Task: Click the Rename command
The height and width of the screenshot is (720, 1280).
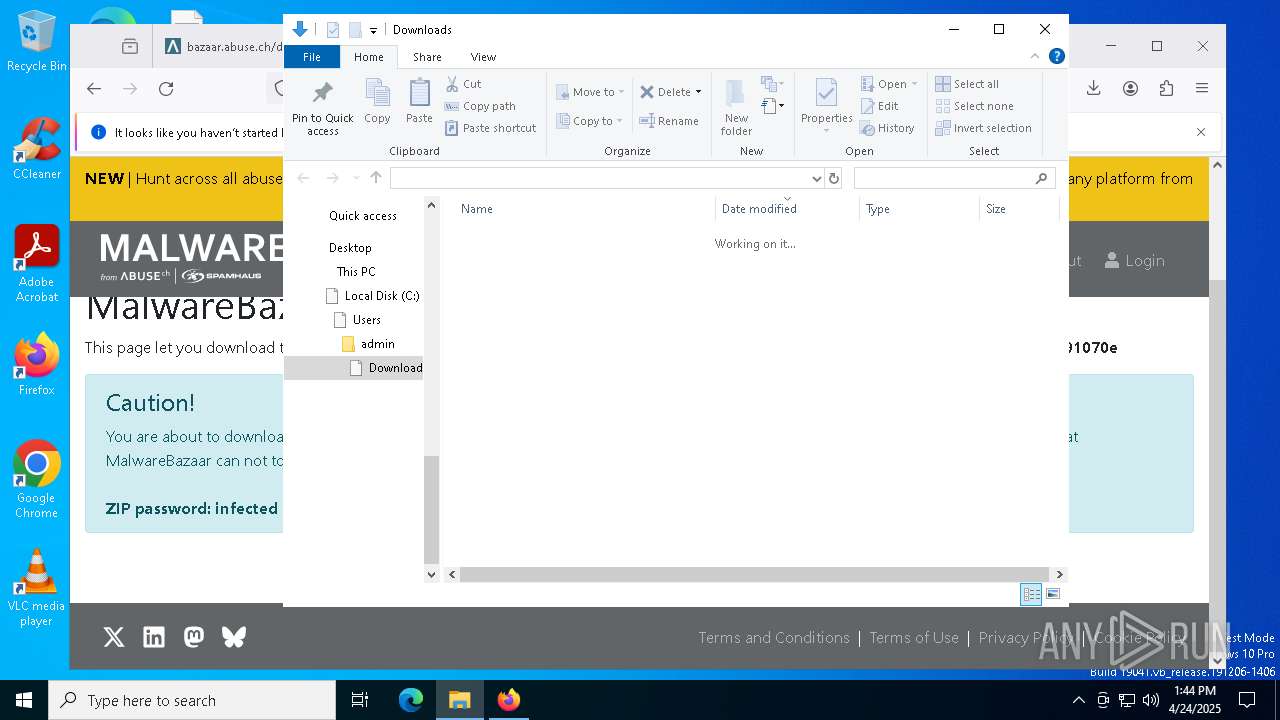Action: [670, 121]
